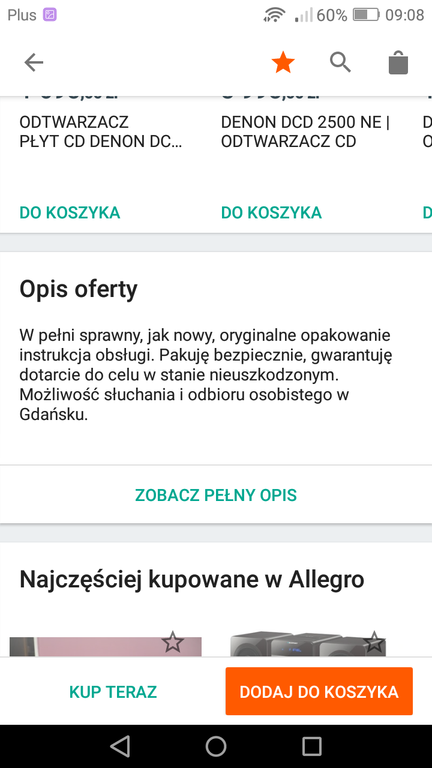Image resolution: width=432 pixels, height=768 pixels.
Task: Expand ZOBACZ PEŁNY OPIS
Action: 216,495
